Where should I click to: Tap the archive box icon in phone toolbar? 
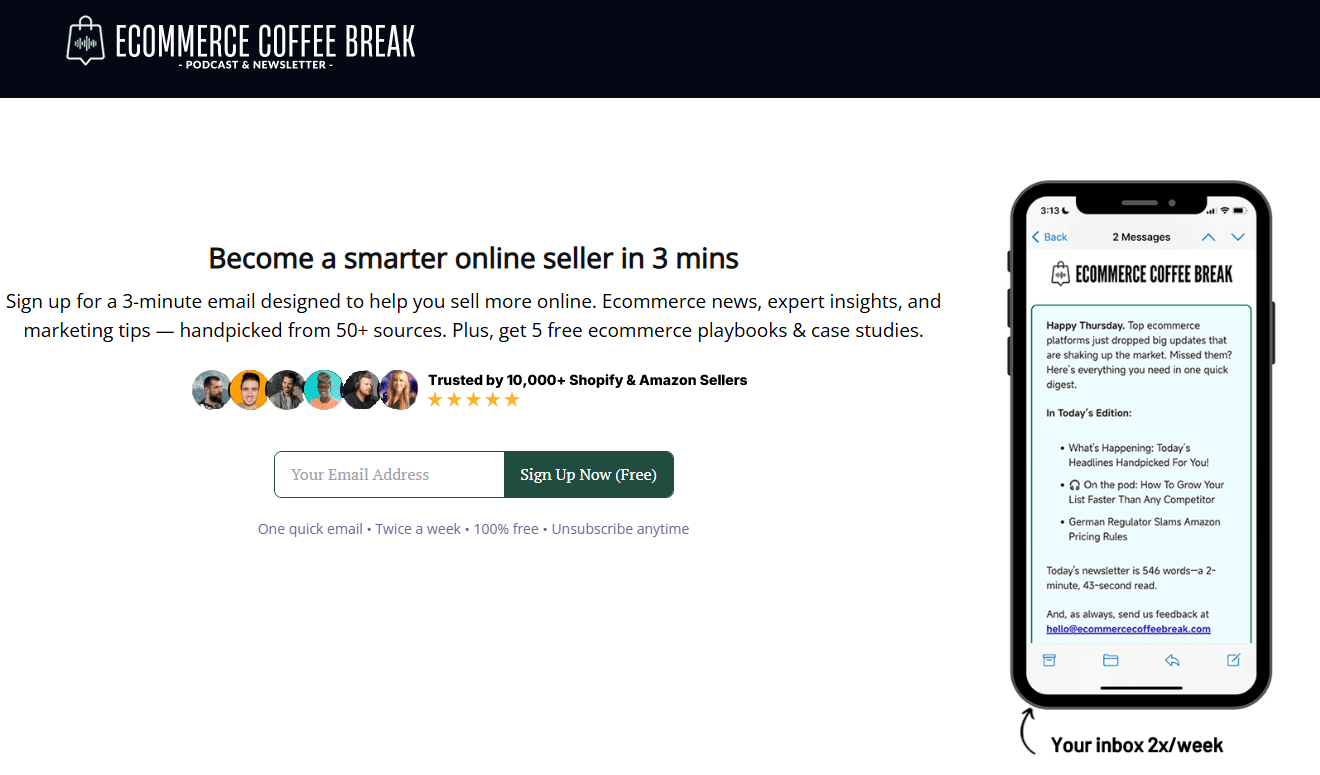pyautogui.click(x=1049, y=660)
